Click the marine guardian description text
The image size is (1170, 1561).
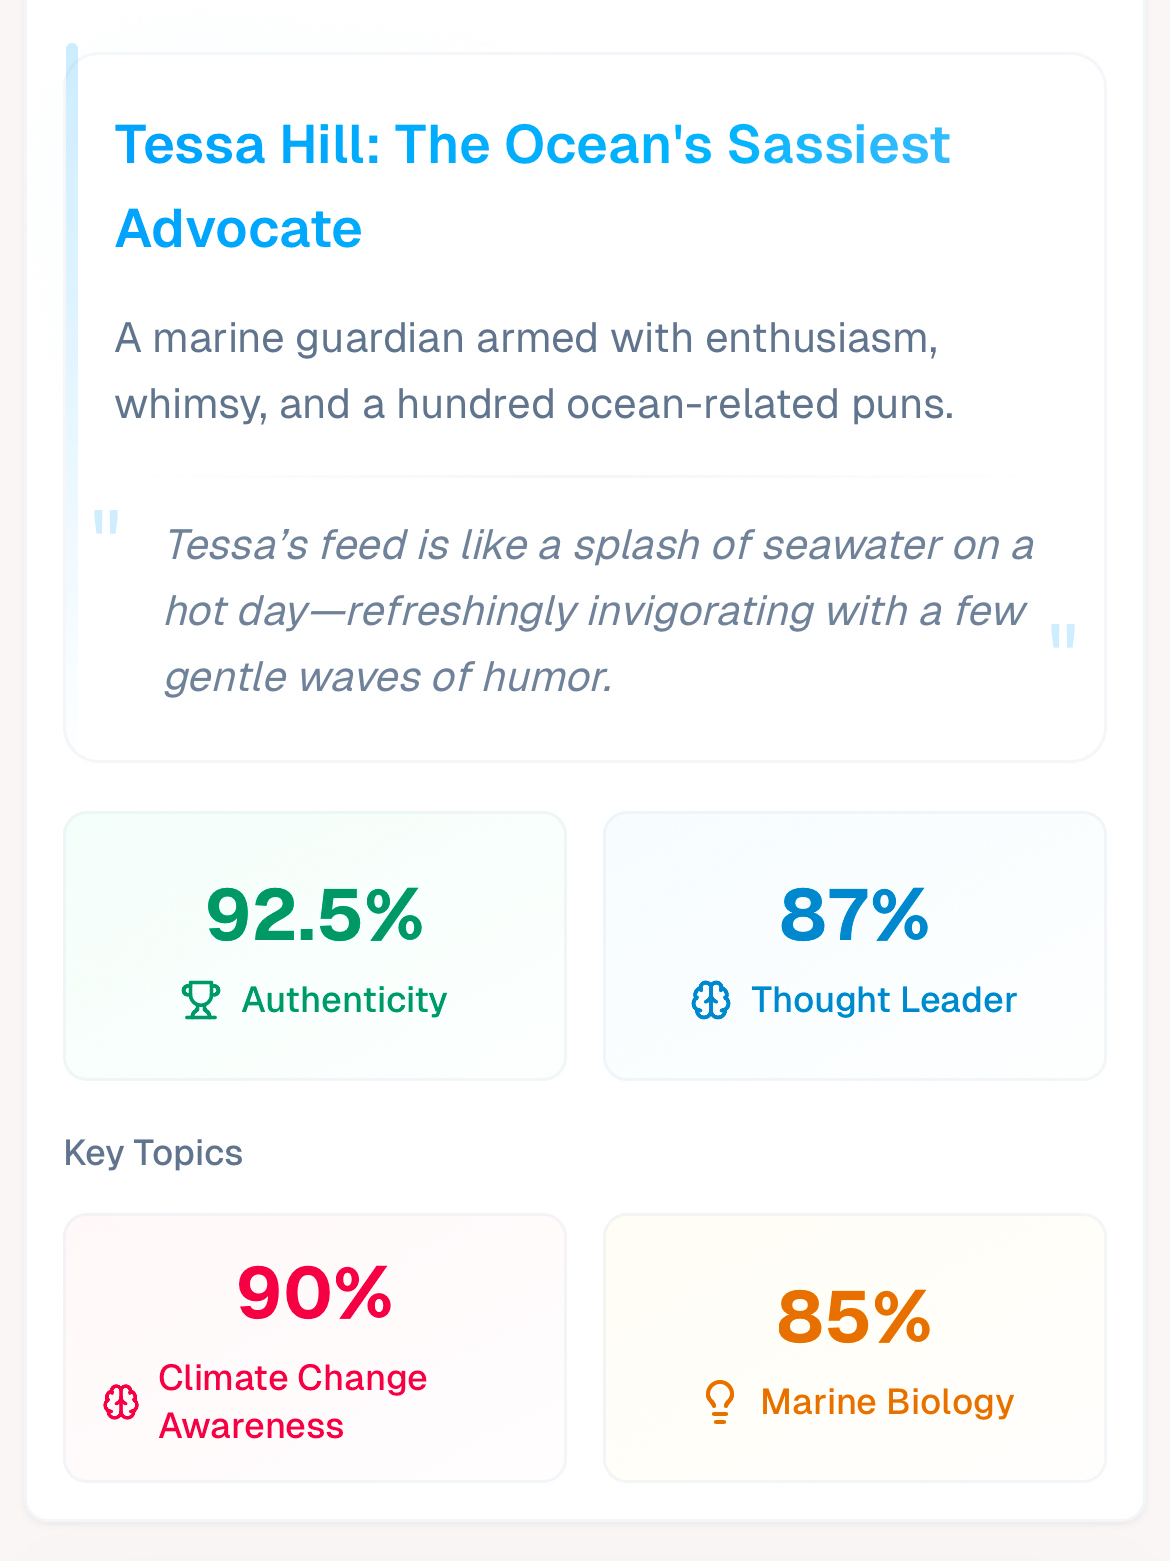534,371
